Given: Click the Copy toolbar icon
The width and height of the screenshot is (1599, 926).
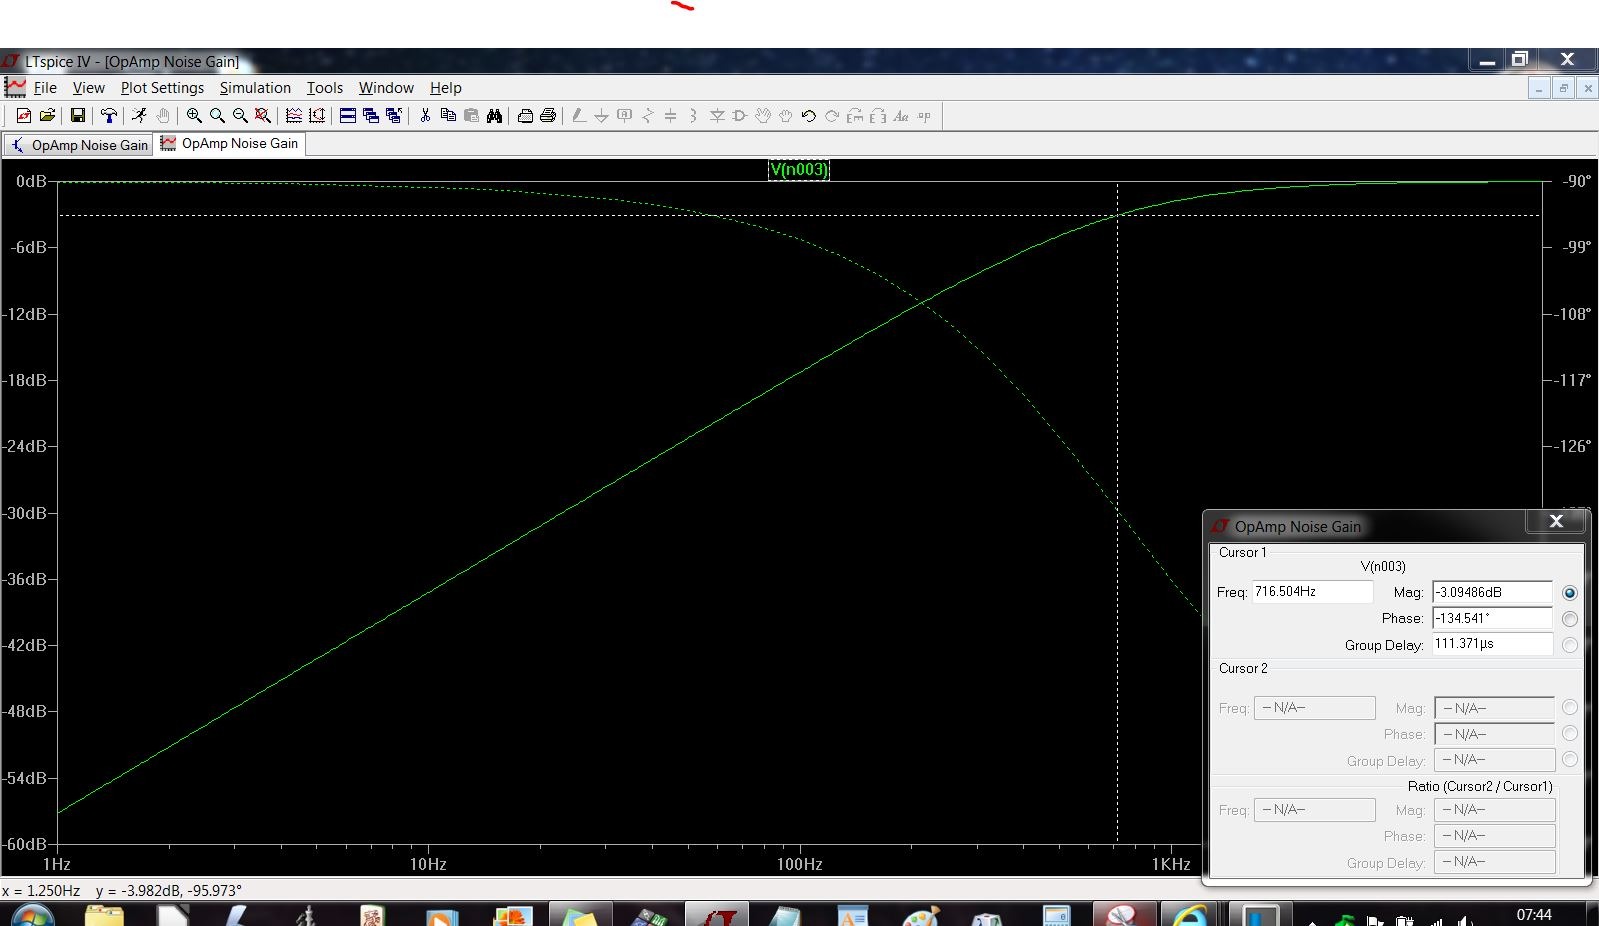Looking at the screenshot, I should pyautogui.click(x=448, y=116).
